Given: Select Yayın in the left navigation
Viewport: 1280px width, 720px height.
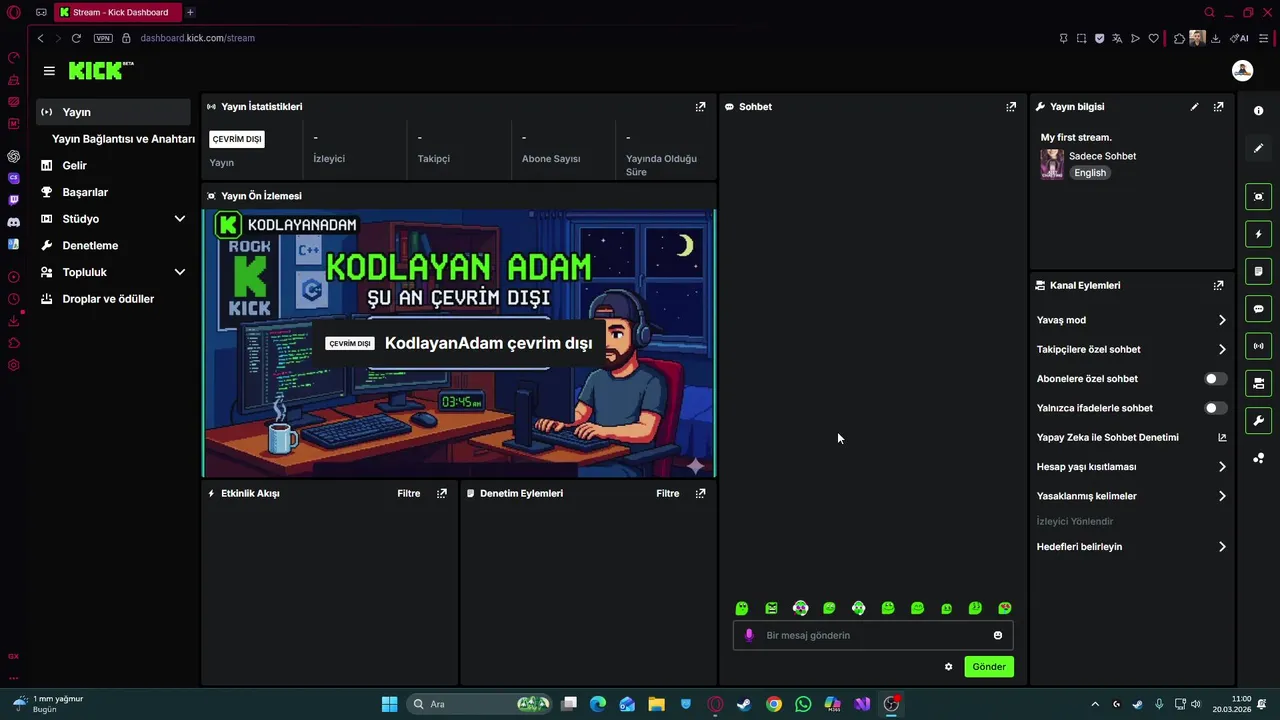Looking at the screenshot, I should point(113,112).
